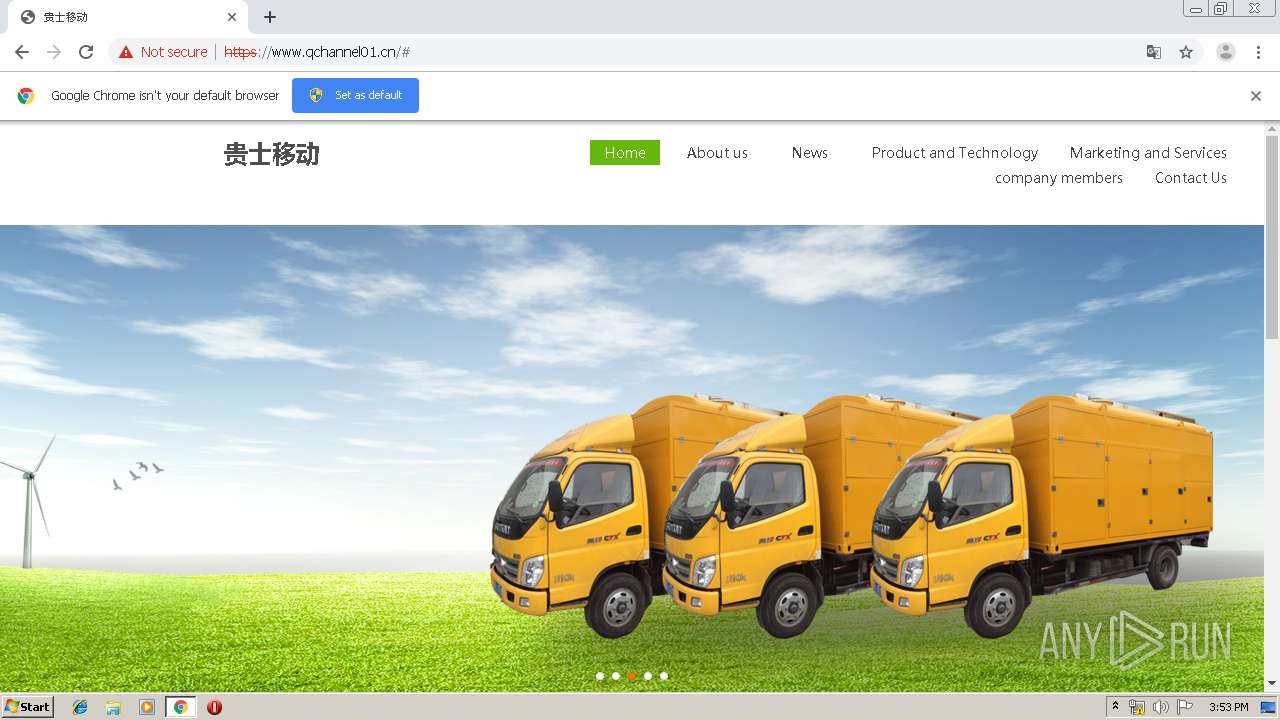
Task: Select the second carousel slide dot
Action: [x=616, y=676]
